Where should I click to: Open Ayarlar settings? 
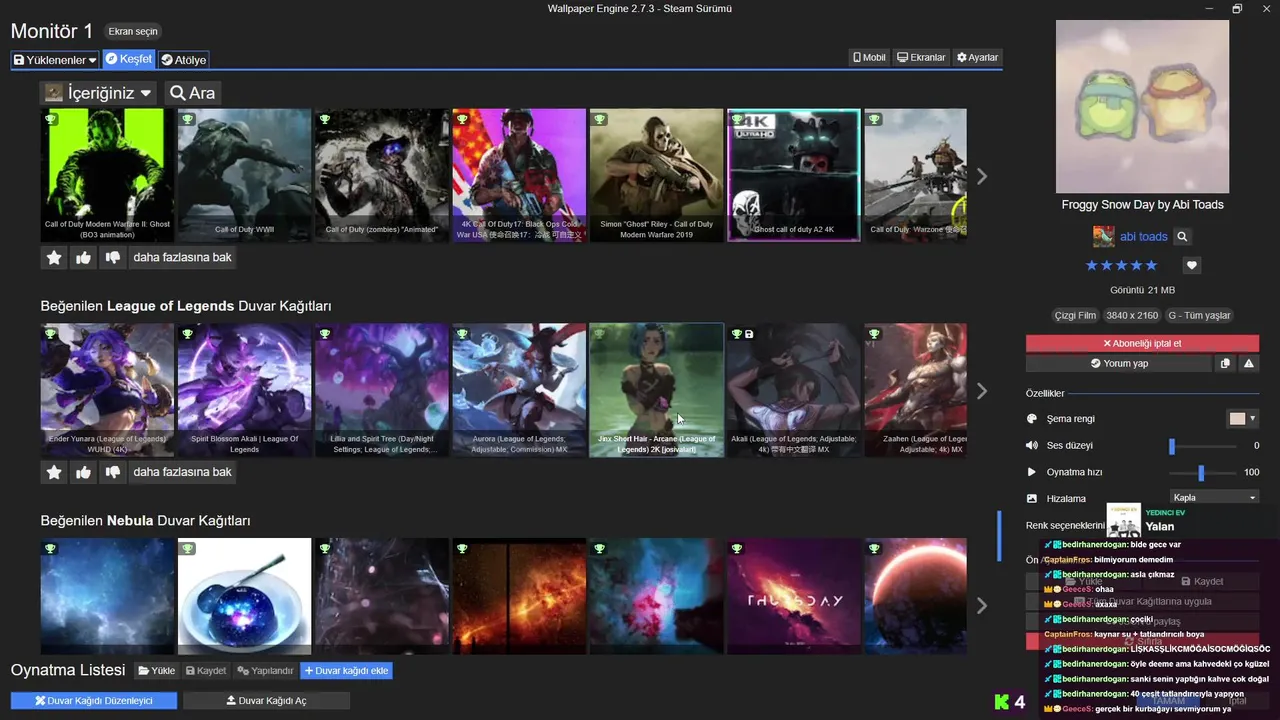point(977,58)
